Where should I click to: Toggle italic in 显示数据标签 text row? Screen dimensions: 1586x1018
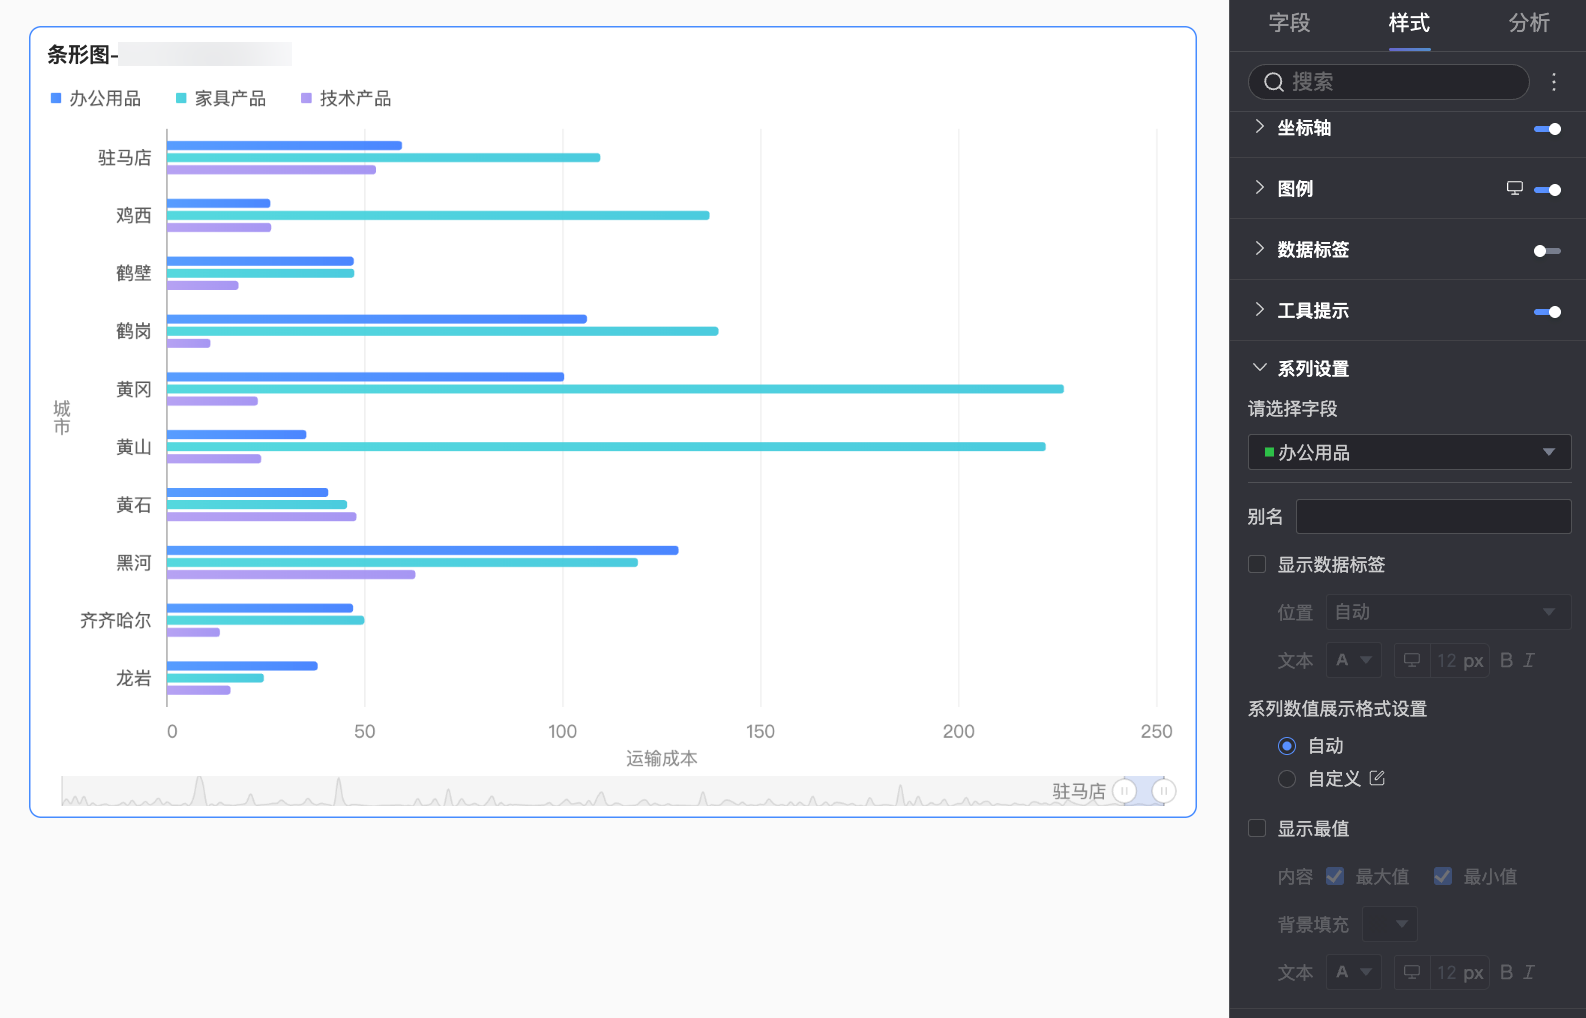[1528, 660]
